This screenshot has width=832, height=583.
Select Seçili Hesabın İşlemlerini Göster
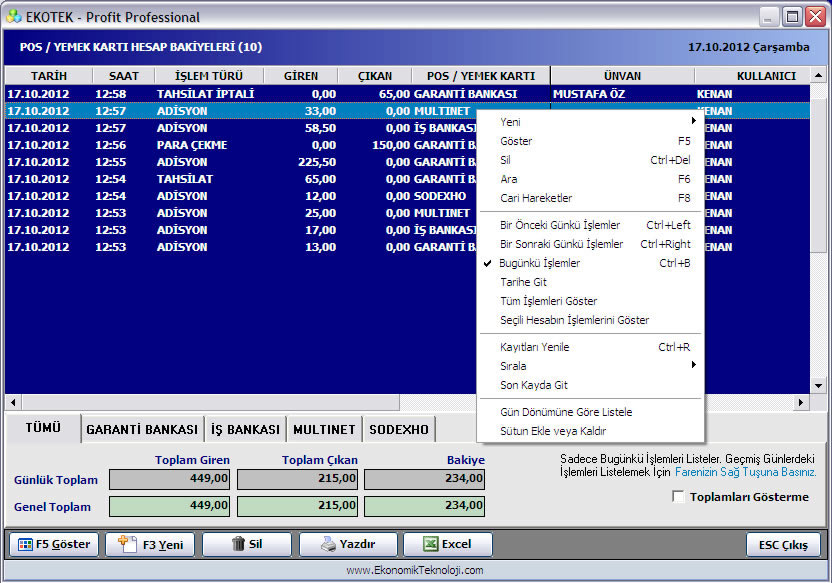pyautogui.click(x=592, y=320)
